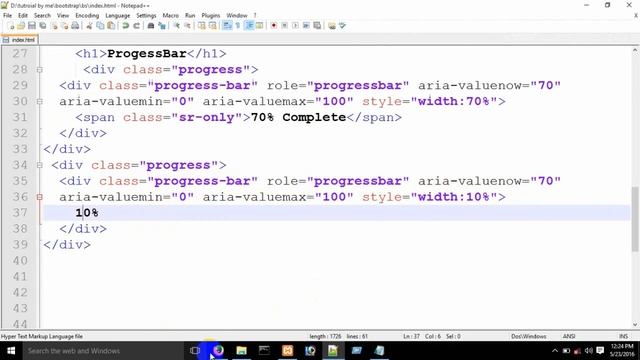Open the Window menu
The image size is (640, 360).
click(237, 16)
